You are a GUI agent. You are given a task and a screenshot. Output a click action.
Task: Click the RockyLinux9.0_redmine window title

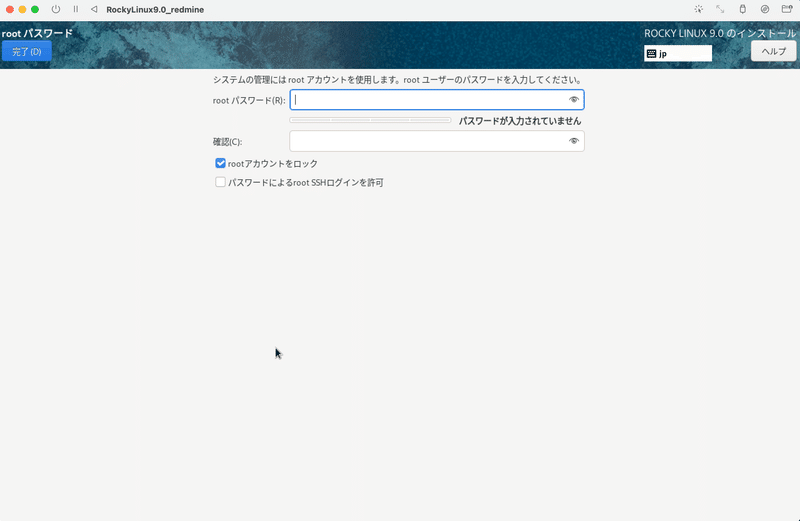pyautogui.click(x=155, y=10)
